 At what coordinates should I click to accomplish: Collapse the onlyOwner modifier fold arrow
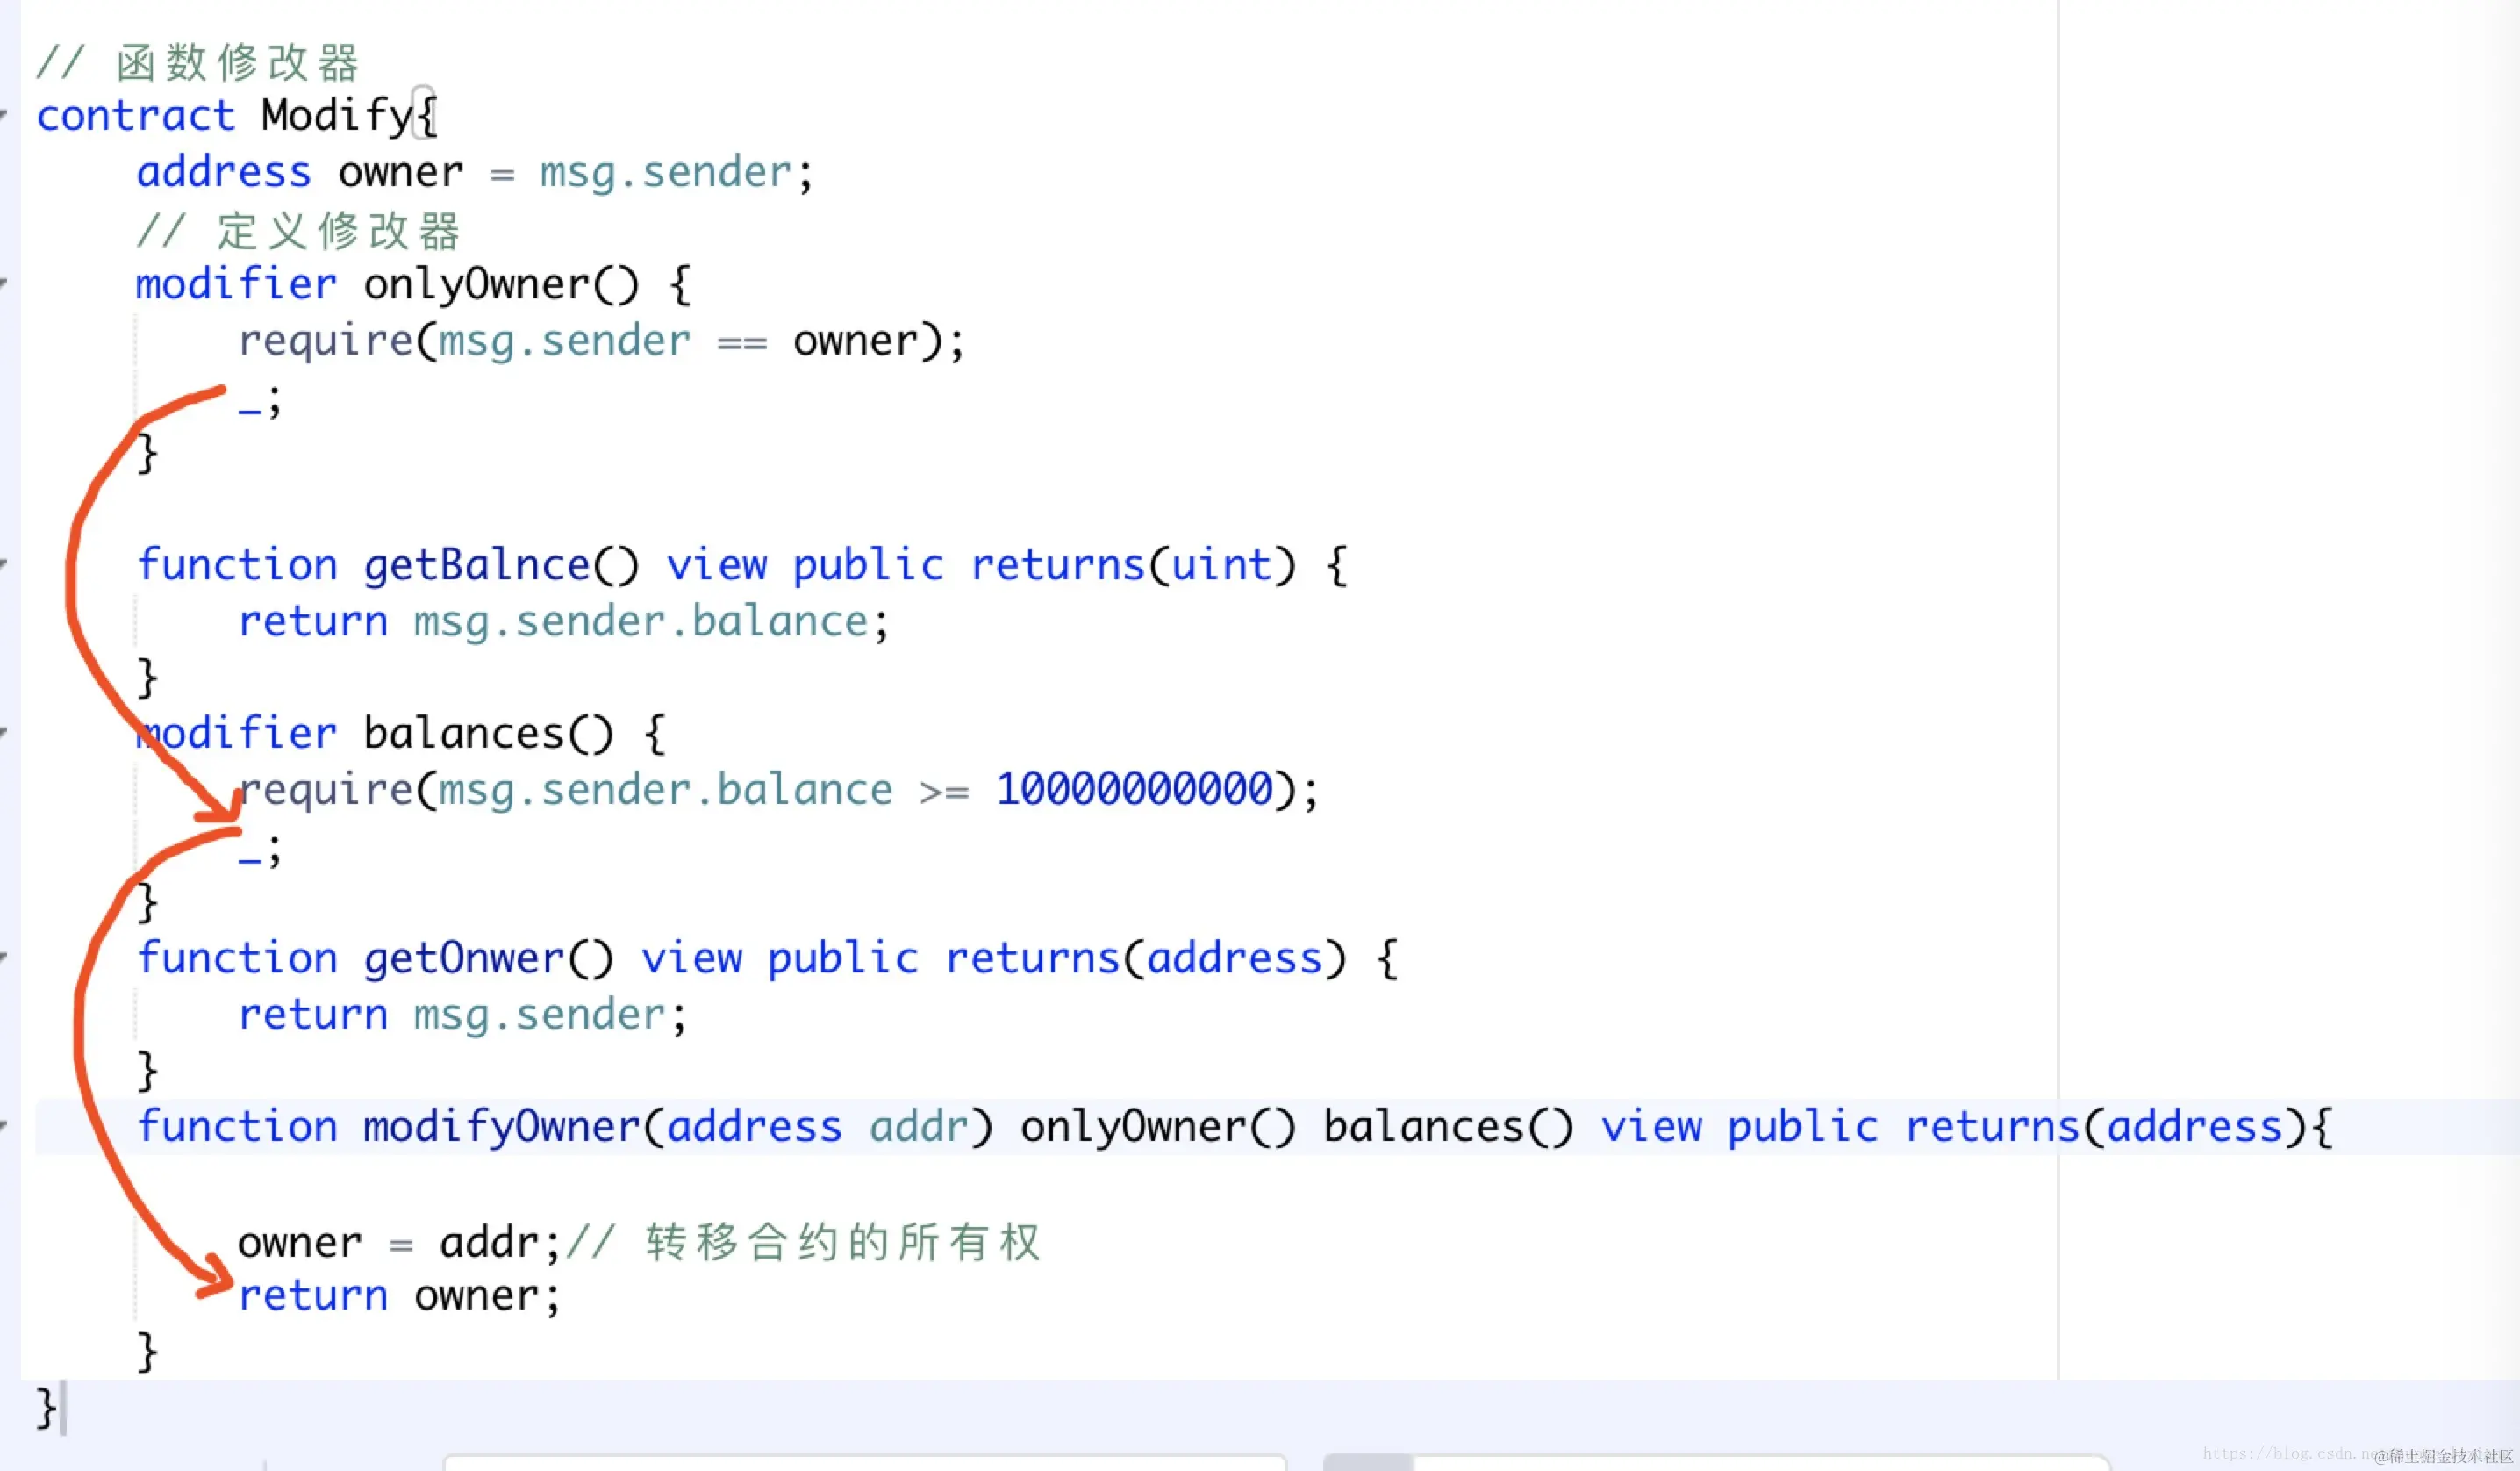4,284
